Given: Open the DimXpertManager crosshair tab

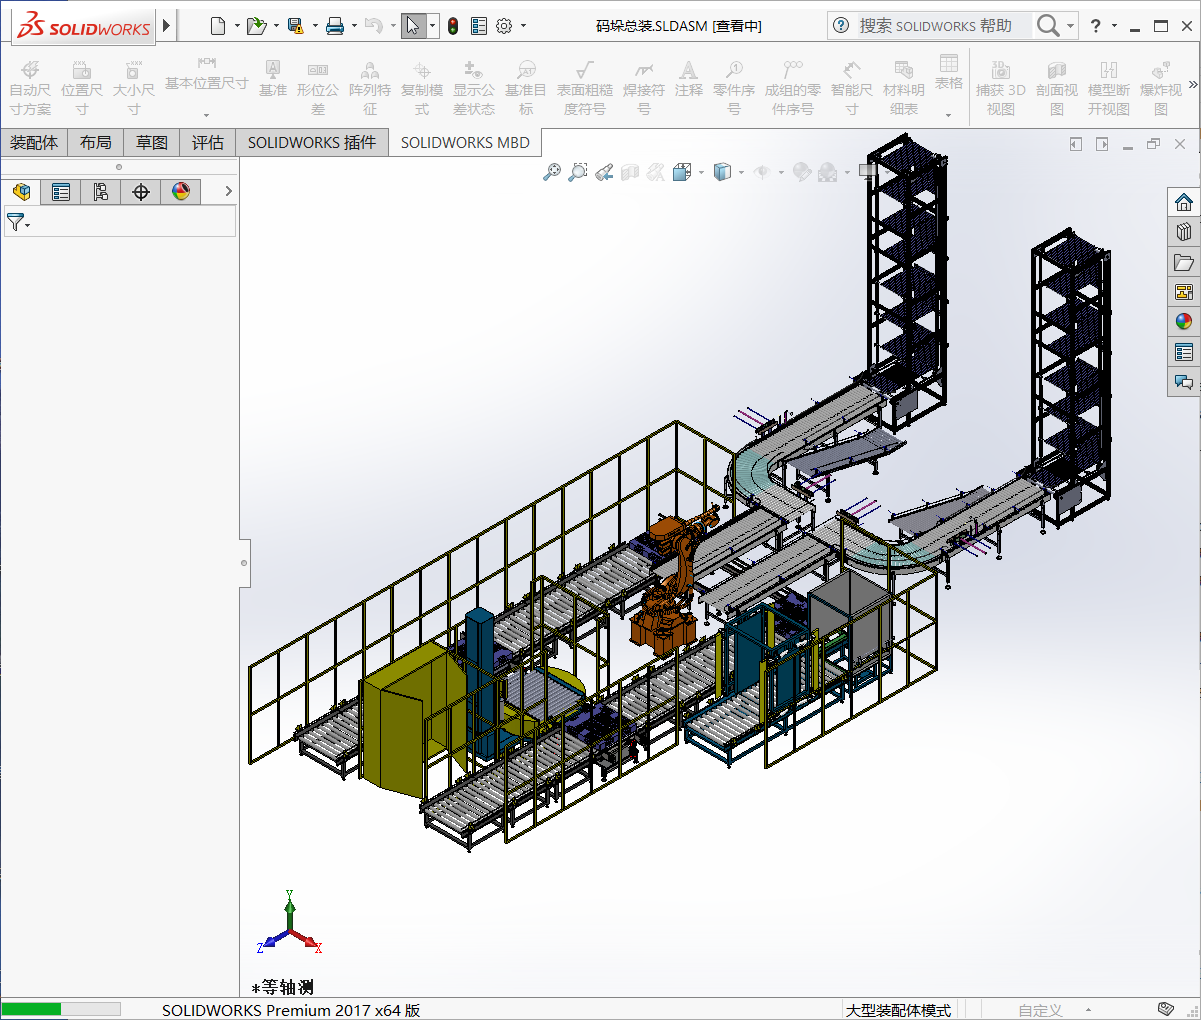Looking at the screenshot, I should point(141,192).
